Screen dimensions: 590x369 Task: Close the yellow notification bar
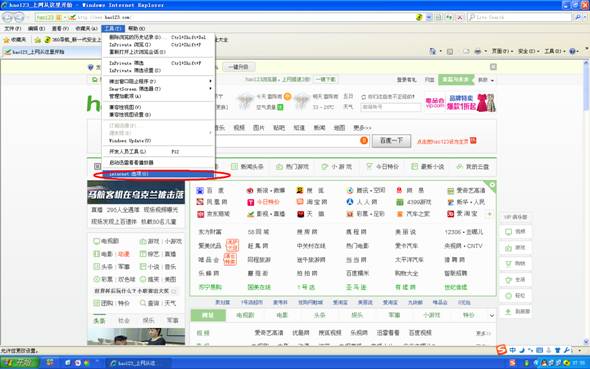[x=493, y=67]
